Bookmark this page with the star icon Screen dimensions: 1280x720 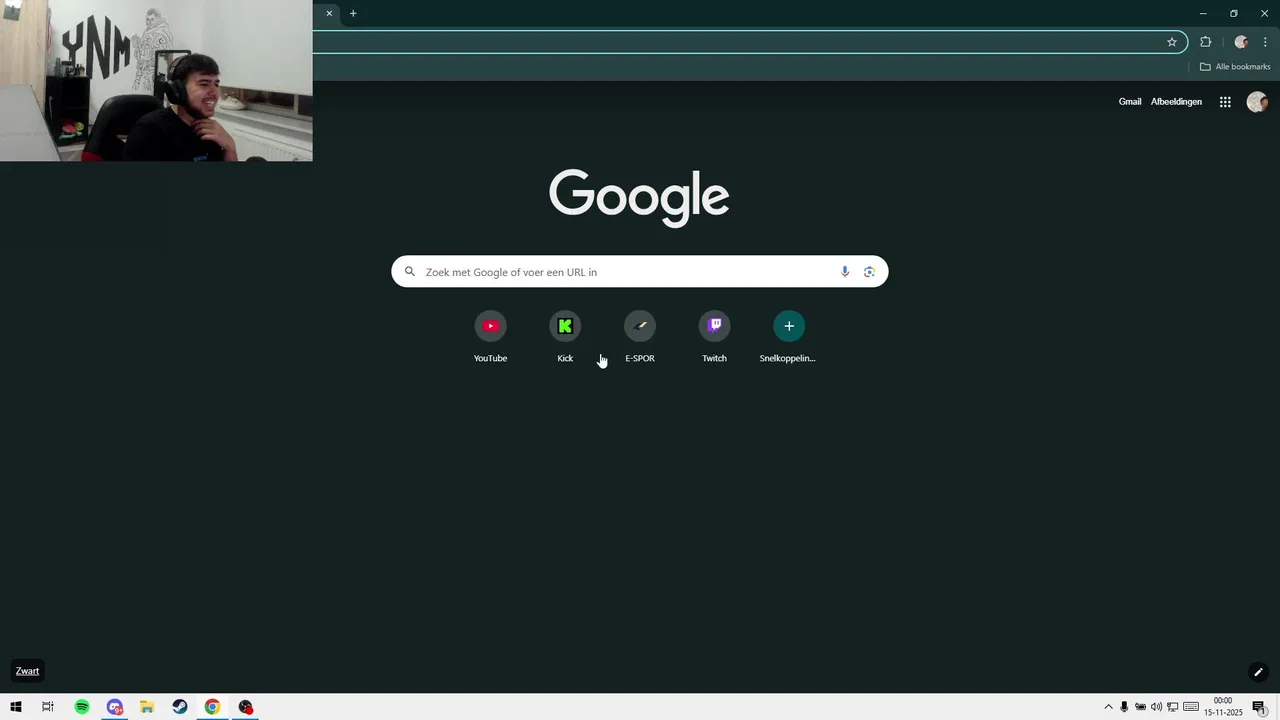click(x=1172, y=42)
